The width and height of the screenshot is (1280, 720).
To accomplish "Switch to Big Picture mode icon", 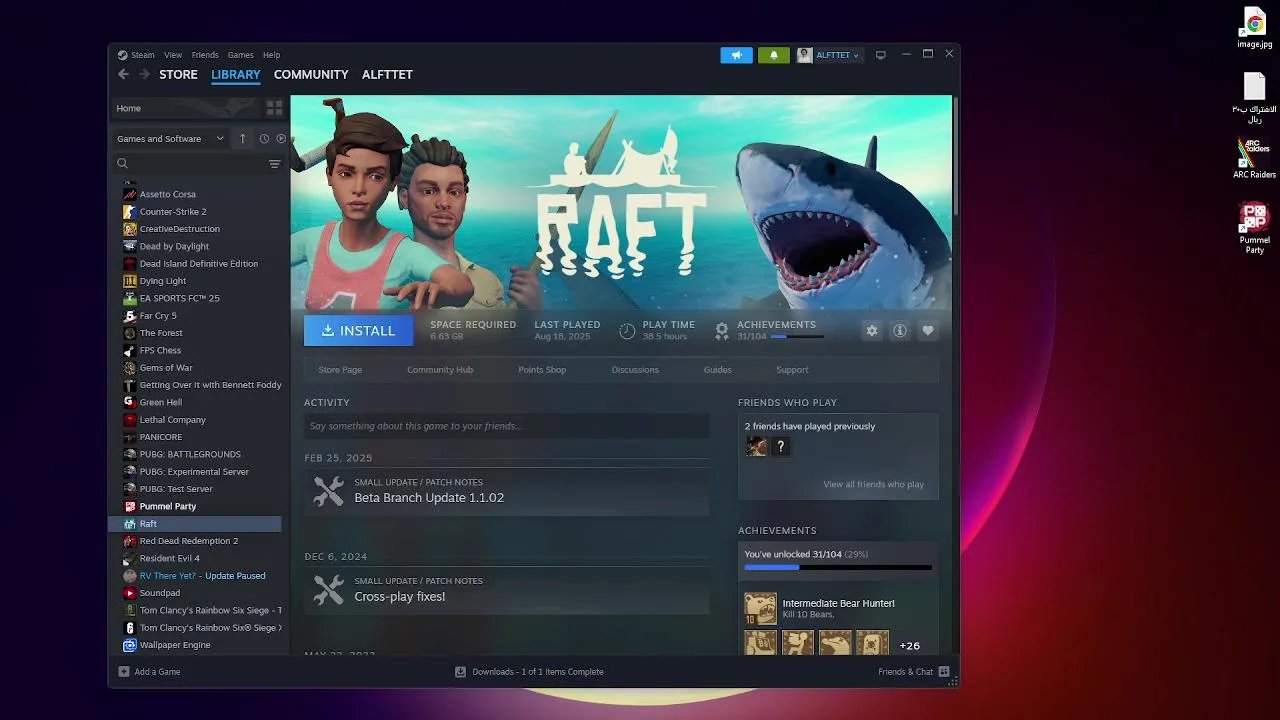I will 881,55.
